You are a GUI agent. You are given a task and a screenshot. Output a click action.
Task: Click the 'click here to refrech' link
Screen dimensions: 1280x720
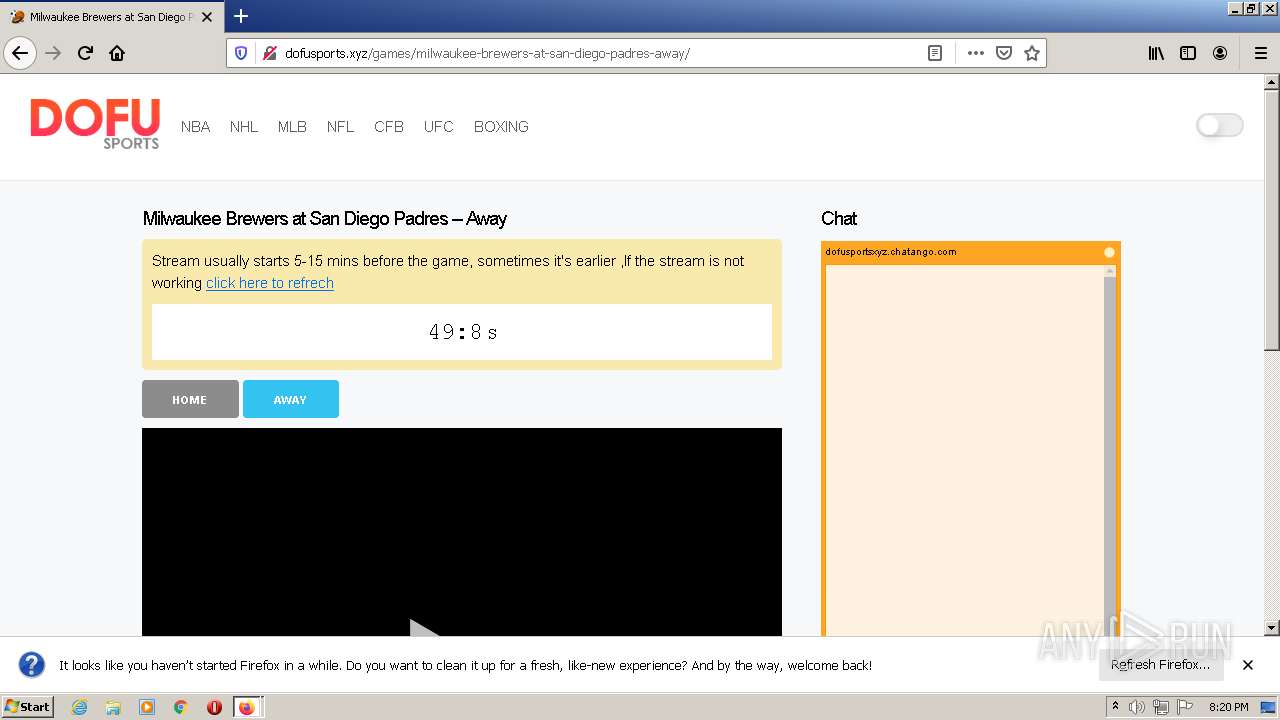[270, 283]
